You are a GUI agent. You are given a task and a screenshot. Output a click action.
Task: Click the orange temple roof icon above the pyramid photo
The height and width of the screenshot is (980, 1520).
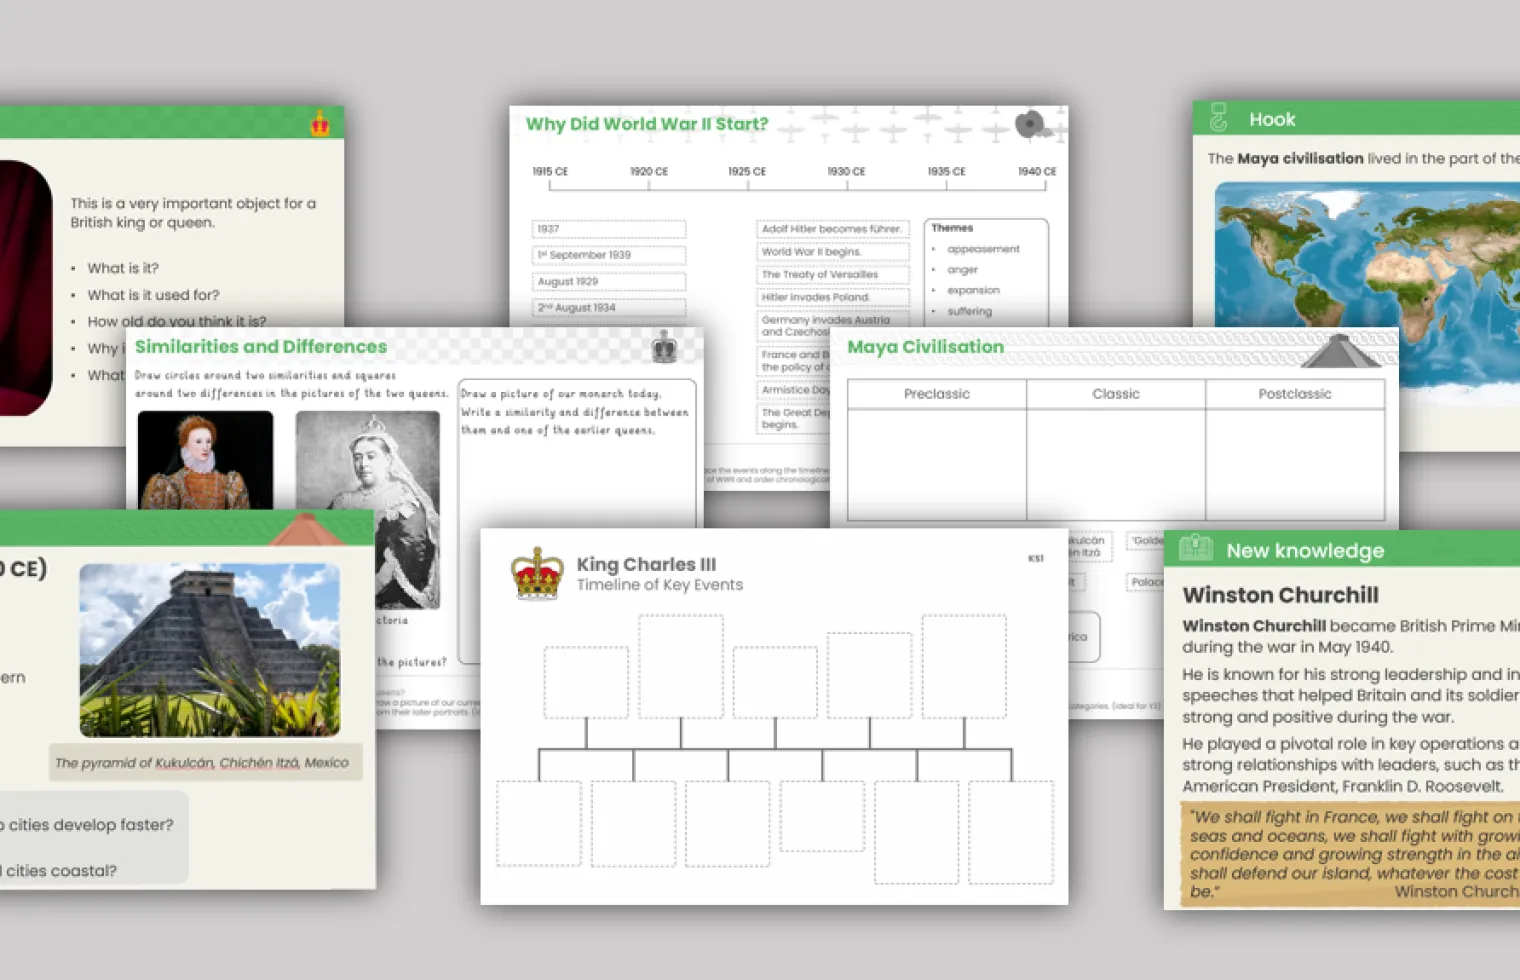pyautogui.click(x=306, y=530)
